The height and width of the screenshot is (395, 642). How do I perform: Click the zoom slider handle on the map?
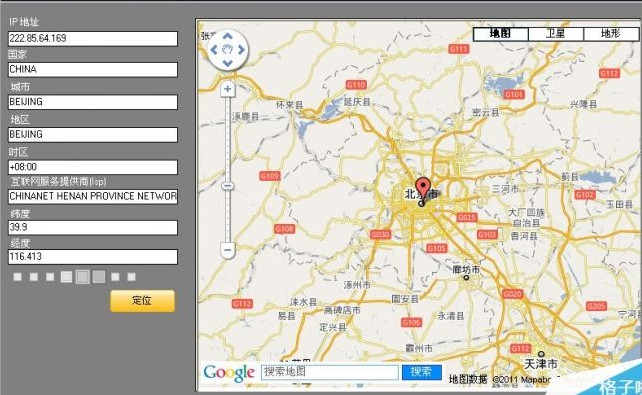pyautogui.click(x=228, y=186)
